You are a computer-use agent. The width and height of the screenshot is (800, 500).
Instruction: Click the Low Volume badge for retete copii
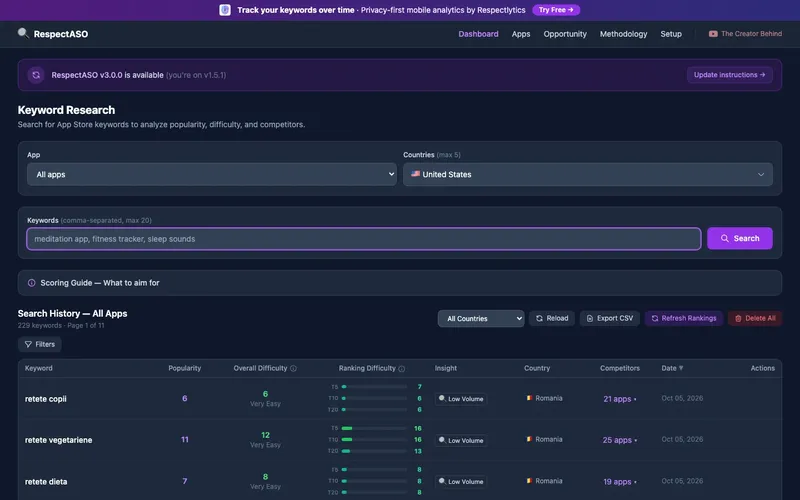coord(461,399)
